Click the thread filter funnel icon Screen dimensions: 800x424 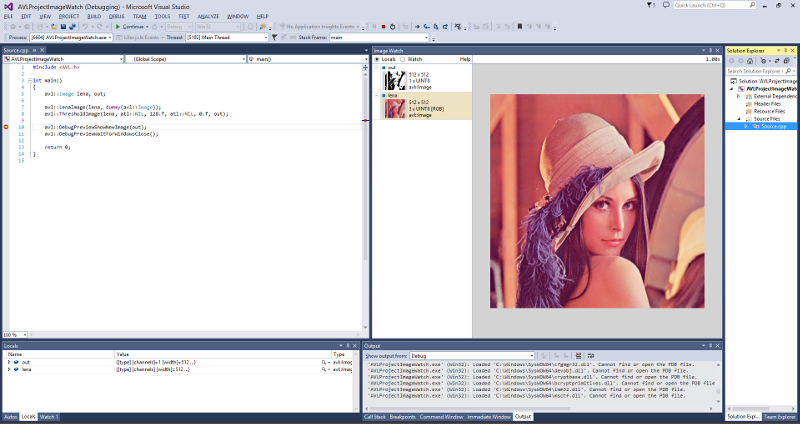[x=275, y=38]
